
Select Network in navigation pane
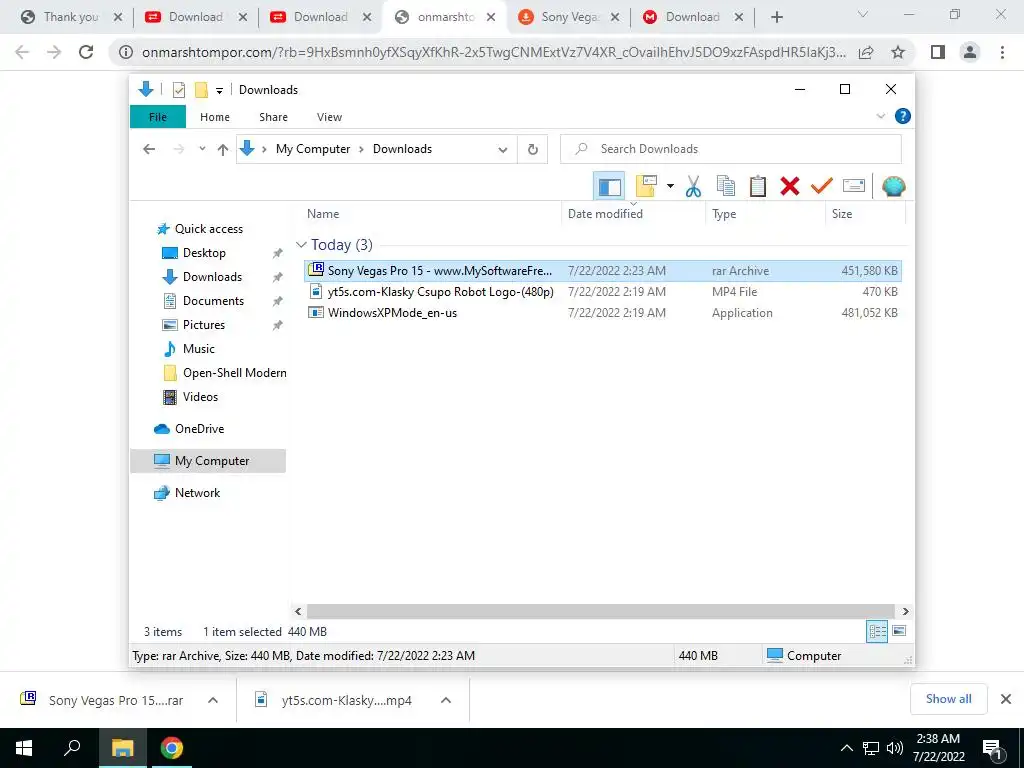point(197,493)
